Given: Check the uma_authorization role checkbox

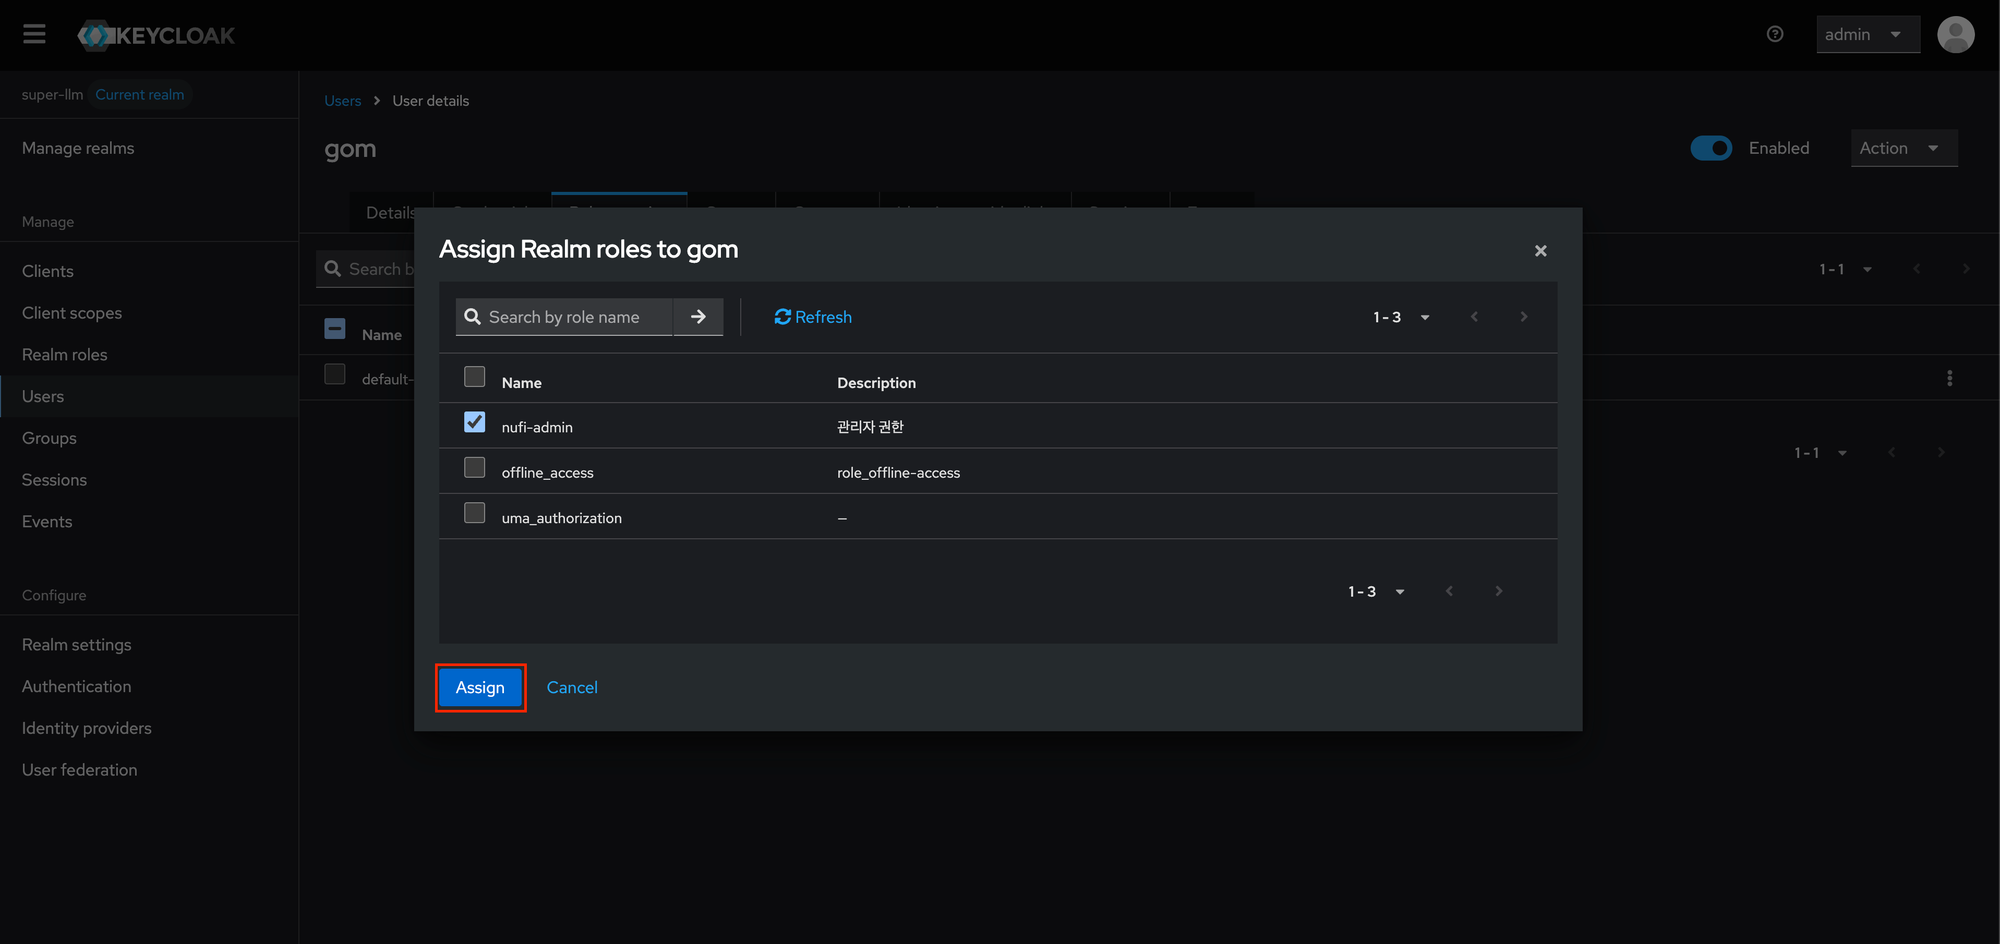Looking at the screenshot, I should [x=475, y=513].
